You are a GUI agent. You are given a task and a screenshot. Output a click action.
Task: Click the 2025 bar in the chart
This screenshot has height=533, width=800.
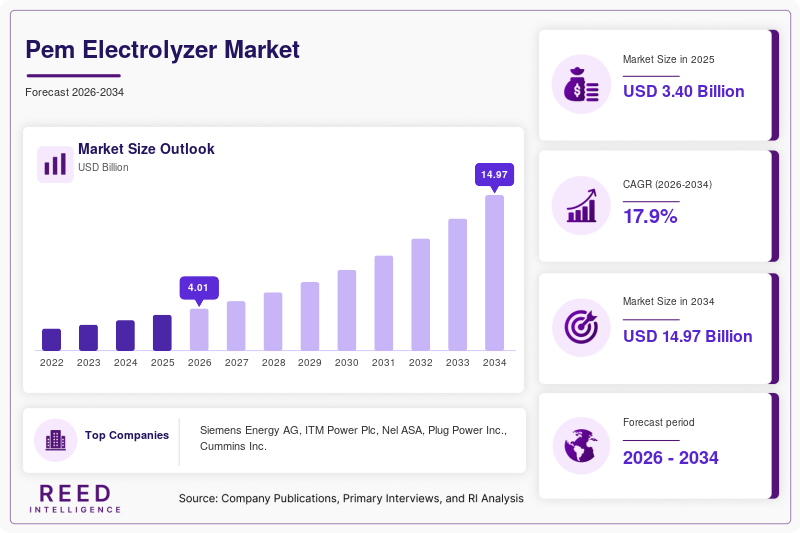[162, 333]
